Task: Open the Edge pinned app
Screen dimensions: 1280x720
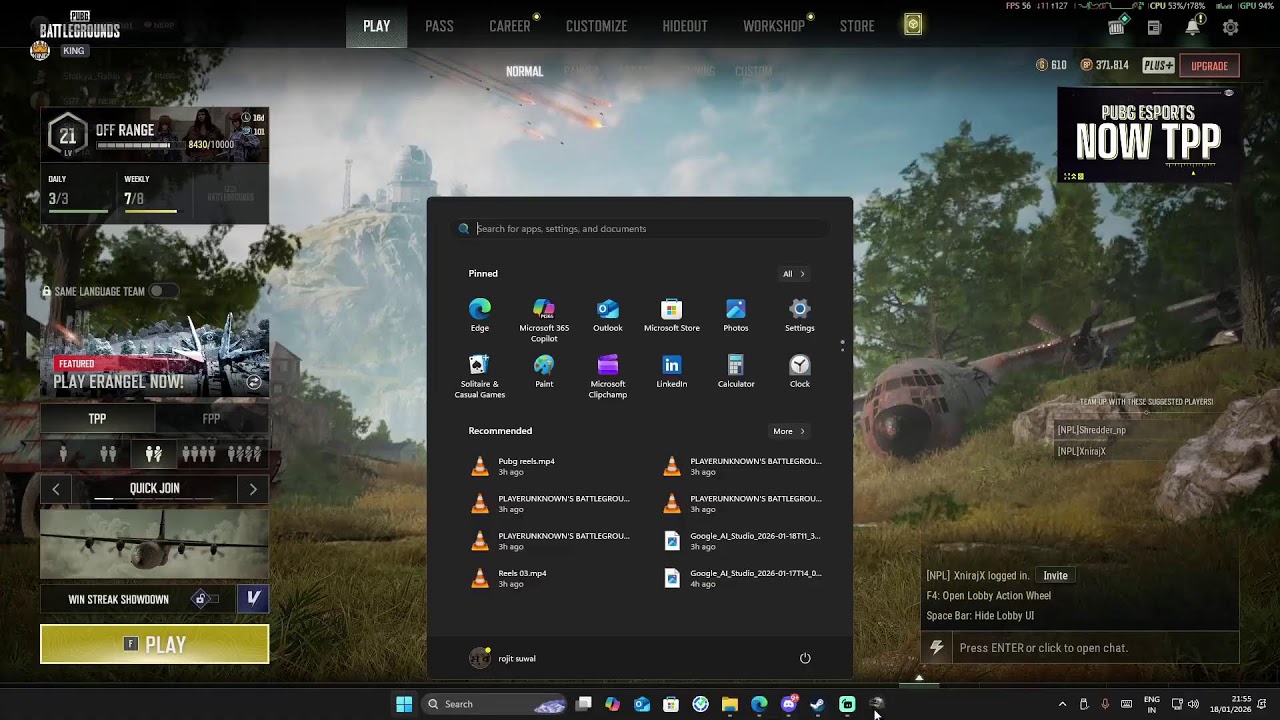Action: 480,315
